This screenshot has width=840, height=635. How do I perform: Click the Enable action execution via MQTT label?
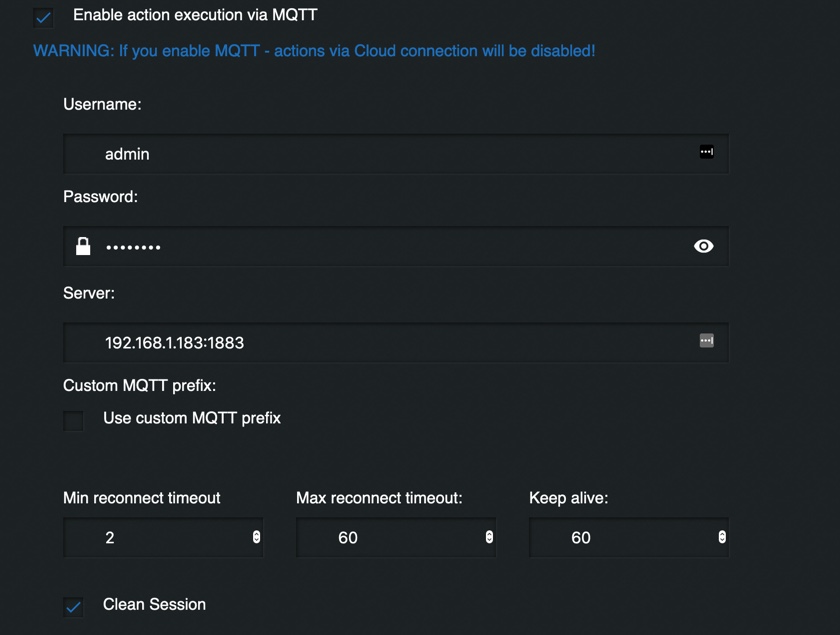pyautogui.click(x=196, y=15)
